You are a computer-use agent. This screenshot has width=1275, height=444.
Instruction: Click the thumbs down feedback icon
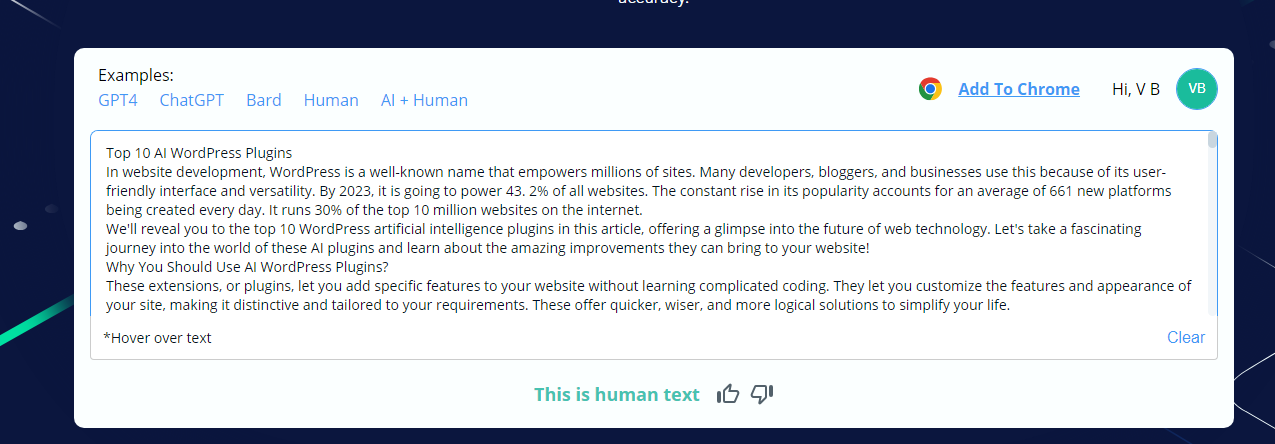[762, 394]
